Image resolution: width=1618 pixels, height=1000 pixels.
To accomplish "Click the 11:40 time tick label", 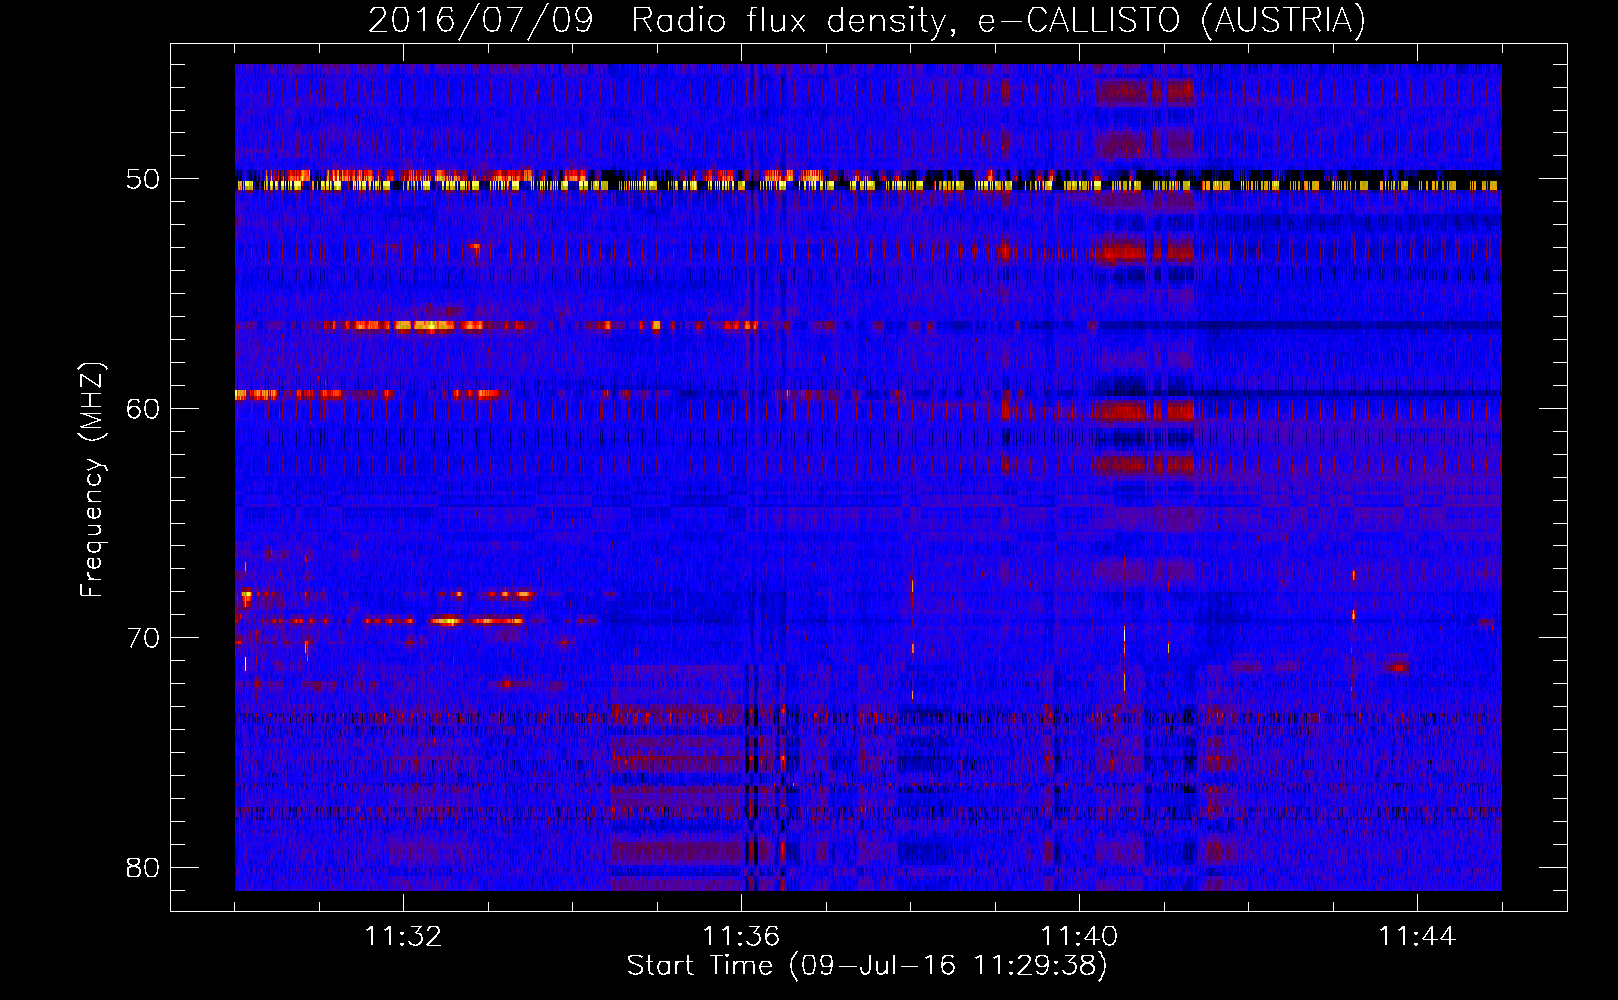I will (x=1079, y=936).
